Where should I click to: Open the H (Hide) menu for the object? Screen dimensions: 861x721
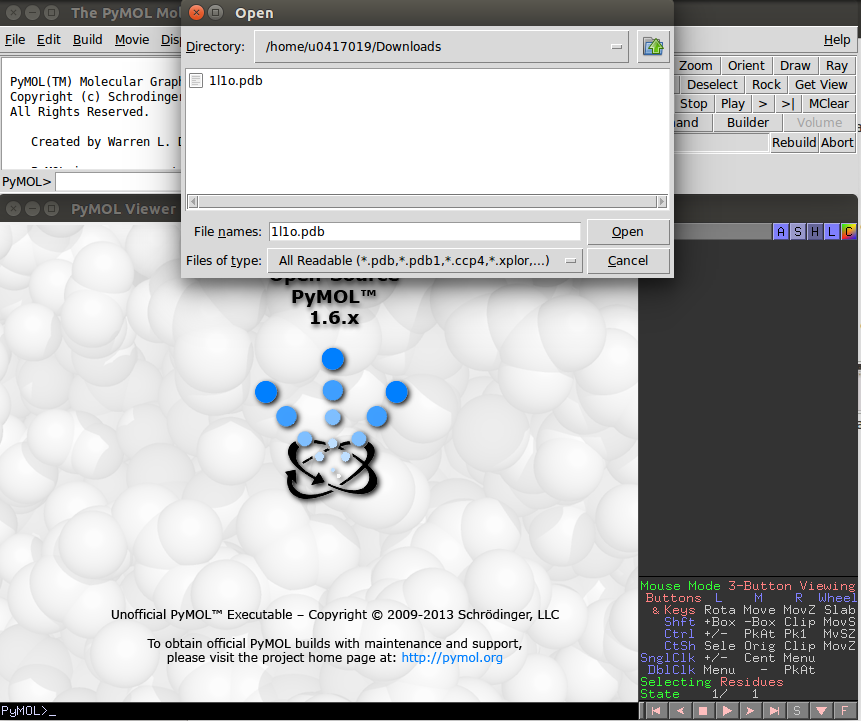click(815, 232)
